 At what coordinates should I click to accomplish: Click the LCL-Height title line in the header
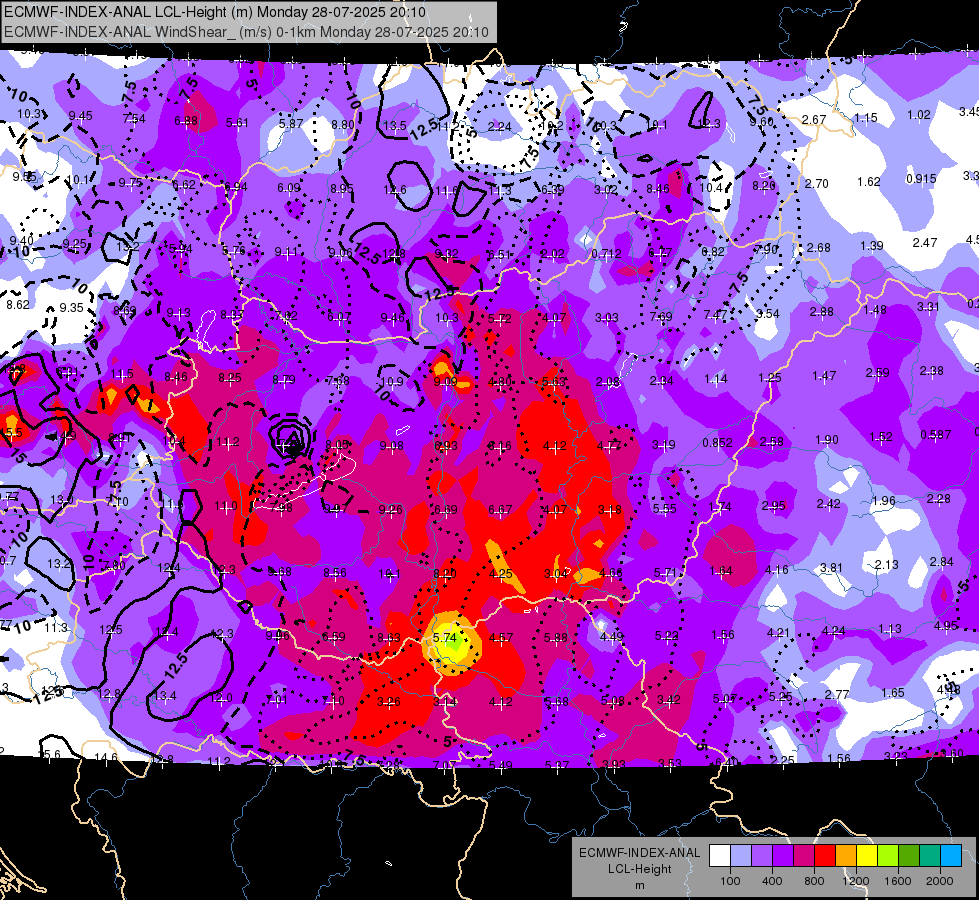[215, 12]
